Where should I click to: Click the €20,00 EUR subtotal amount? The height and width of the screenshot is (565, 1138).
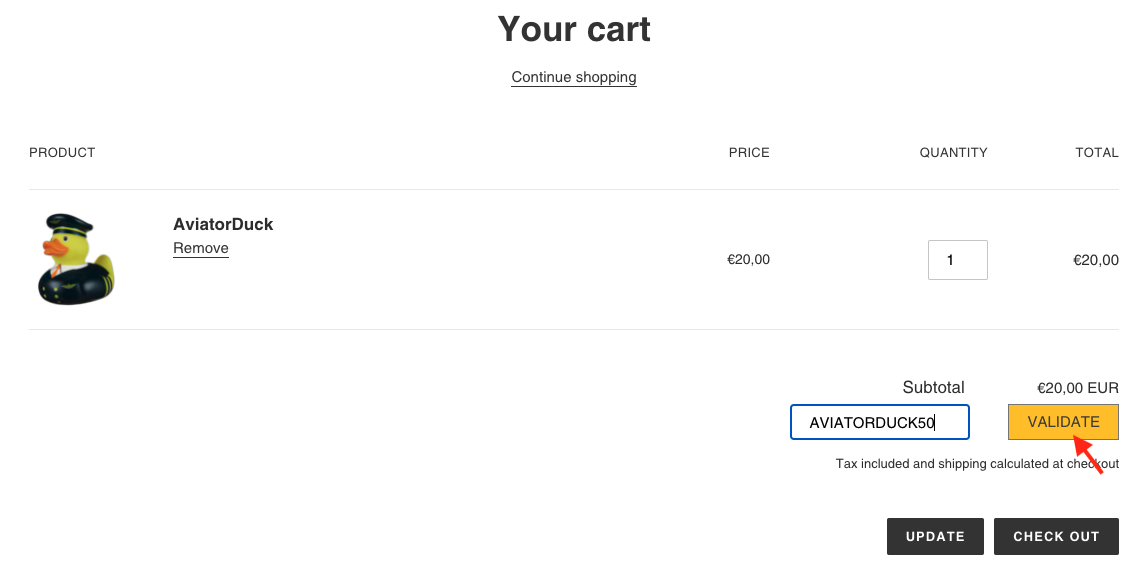tap(1077, 388)
